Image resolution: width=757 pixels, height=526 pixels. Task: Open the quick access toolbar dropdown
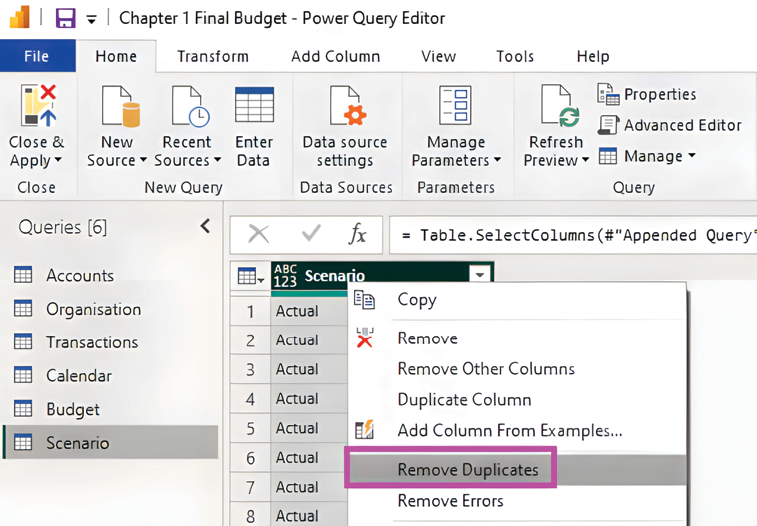(x=91, y=19)
